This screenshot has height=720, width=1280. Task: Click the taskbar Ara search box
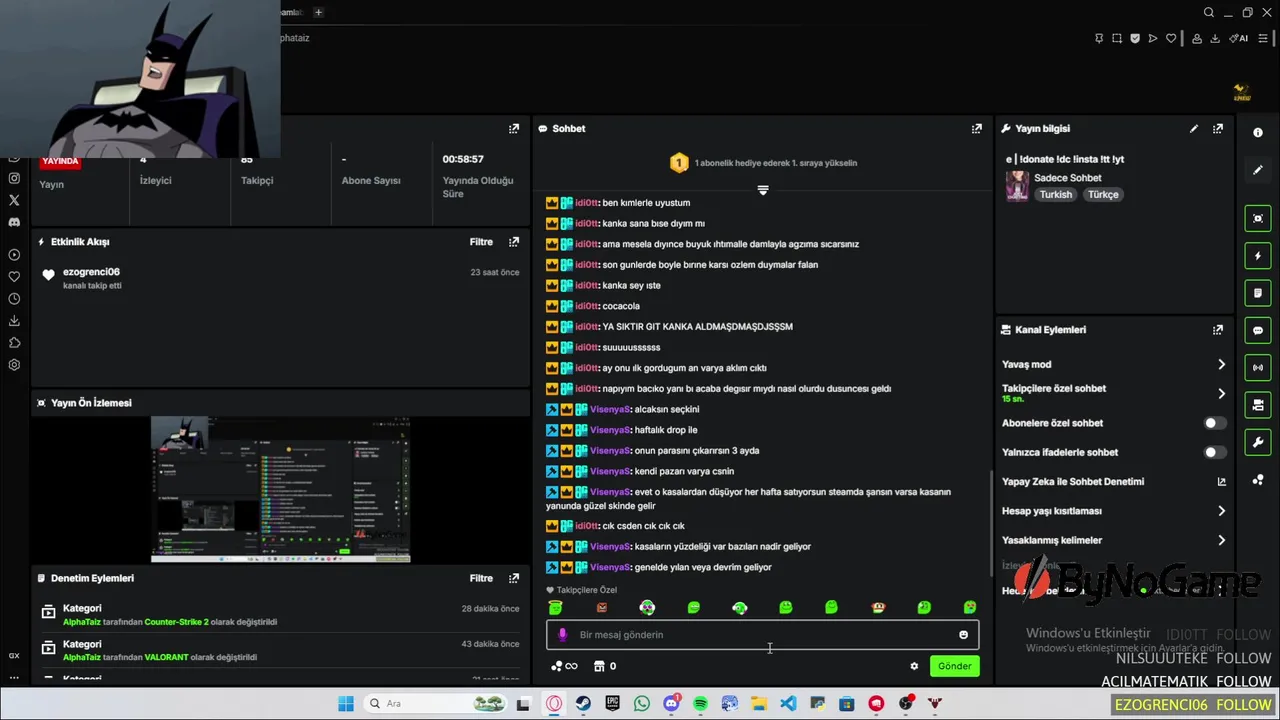pyautogui.click(x=434, y=703)
